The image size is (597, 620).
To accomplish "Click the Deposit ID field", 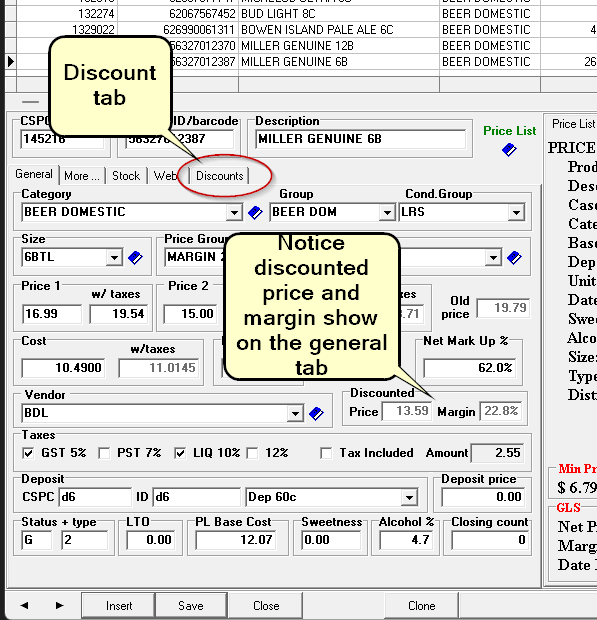I will coord(196,497).
